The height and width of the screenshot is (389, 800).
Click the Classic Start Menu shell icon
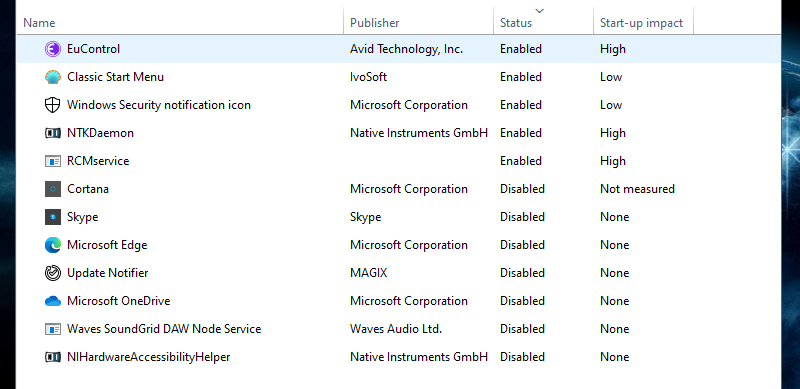coord(53,77)
